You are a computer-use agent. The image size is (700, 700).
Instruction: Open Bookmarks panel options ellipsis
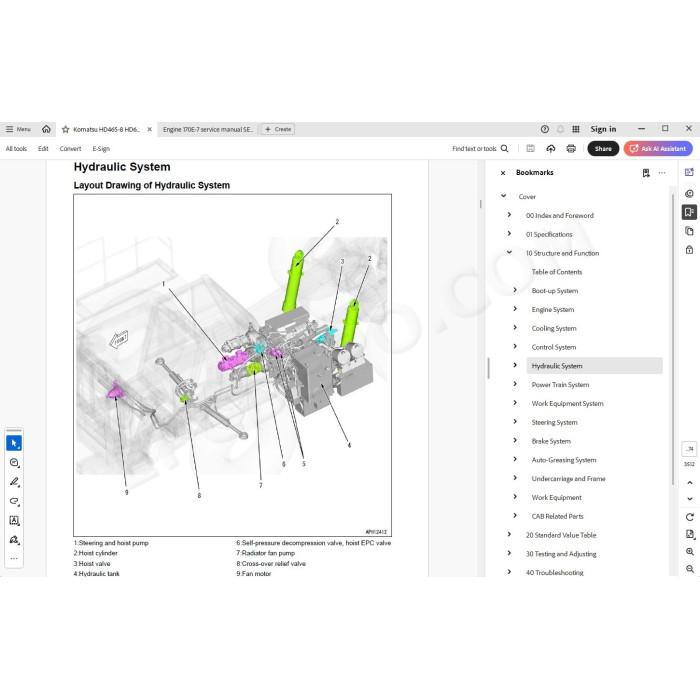pos(662,173)
